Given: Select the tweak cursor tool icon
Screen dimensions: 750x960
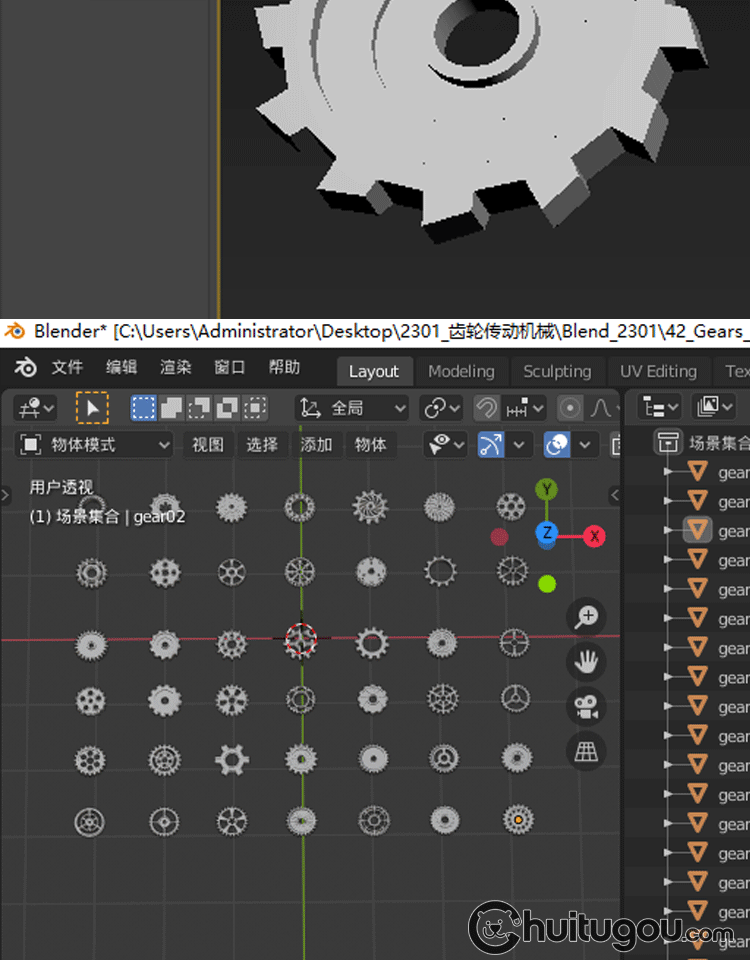Looking at the screenshot, I should click(x=92, y=408).
